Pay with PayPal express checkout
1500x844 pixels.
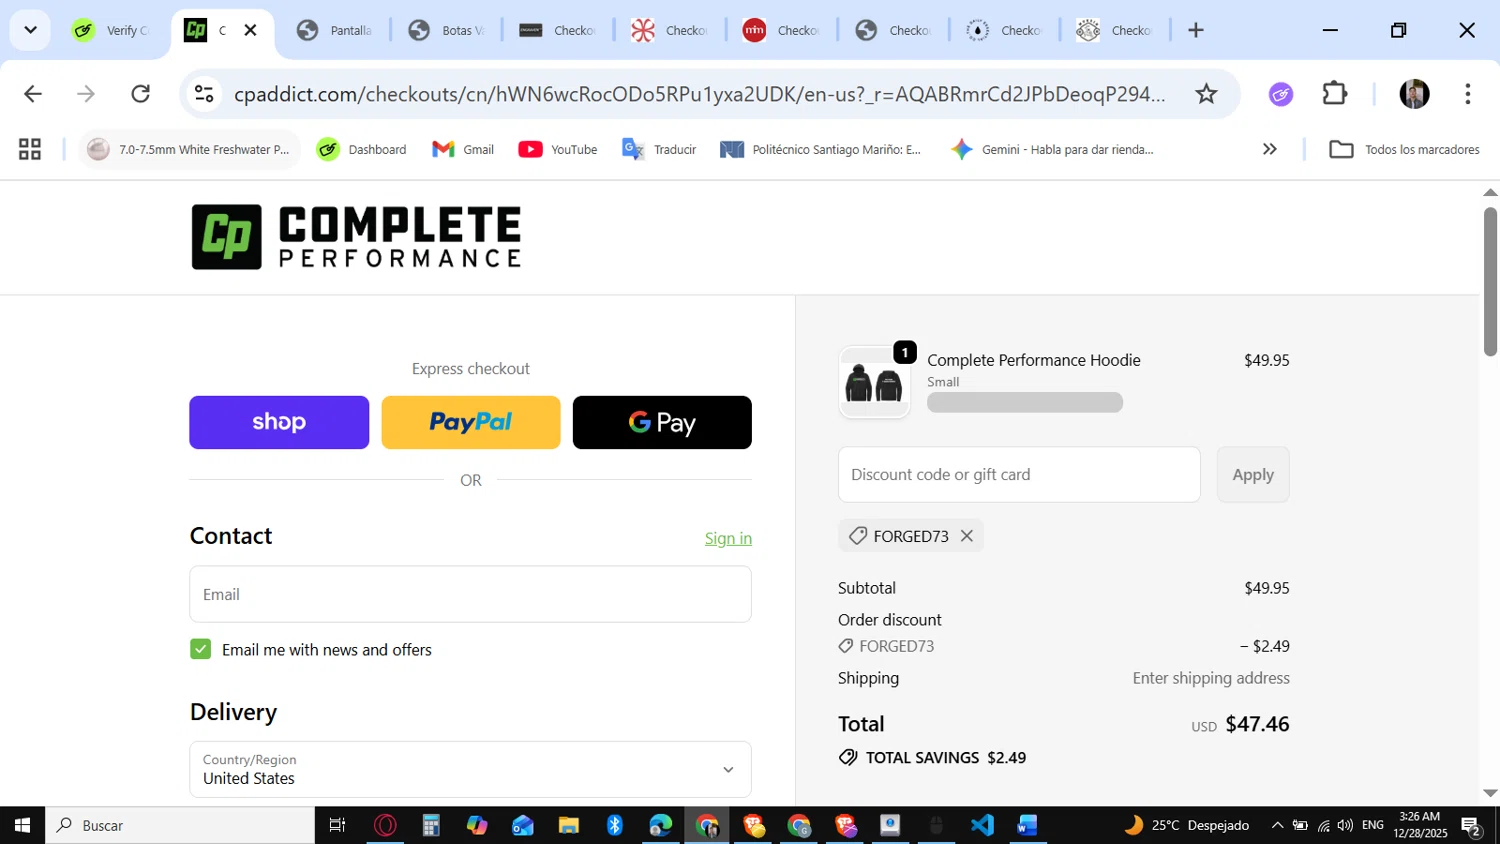click(471, 422)
